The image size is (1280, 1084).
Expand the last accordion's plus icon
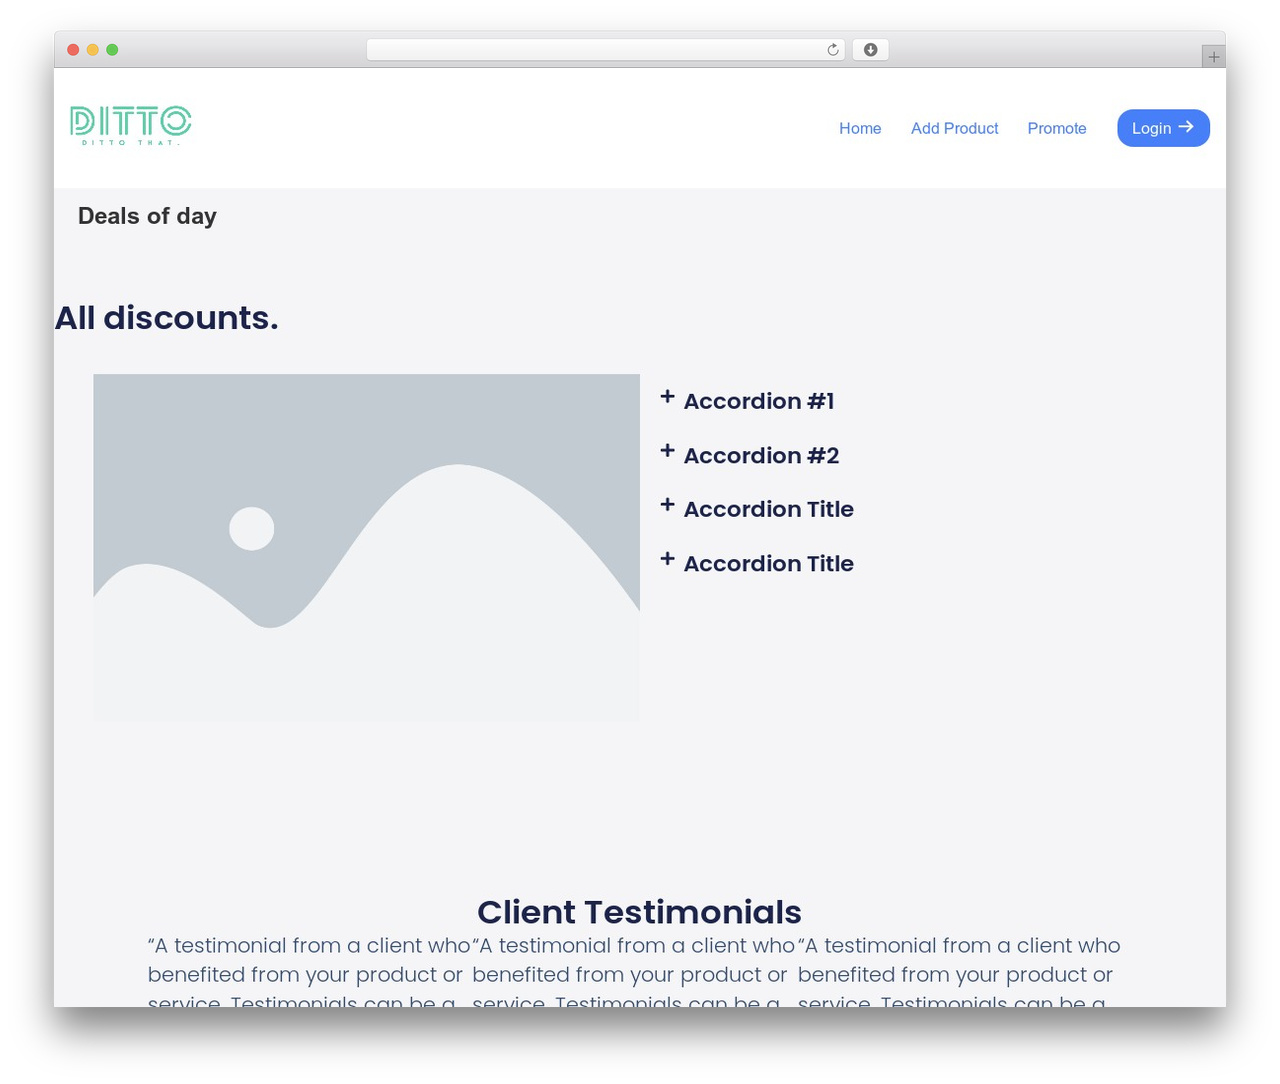(667, 559)
